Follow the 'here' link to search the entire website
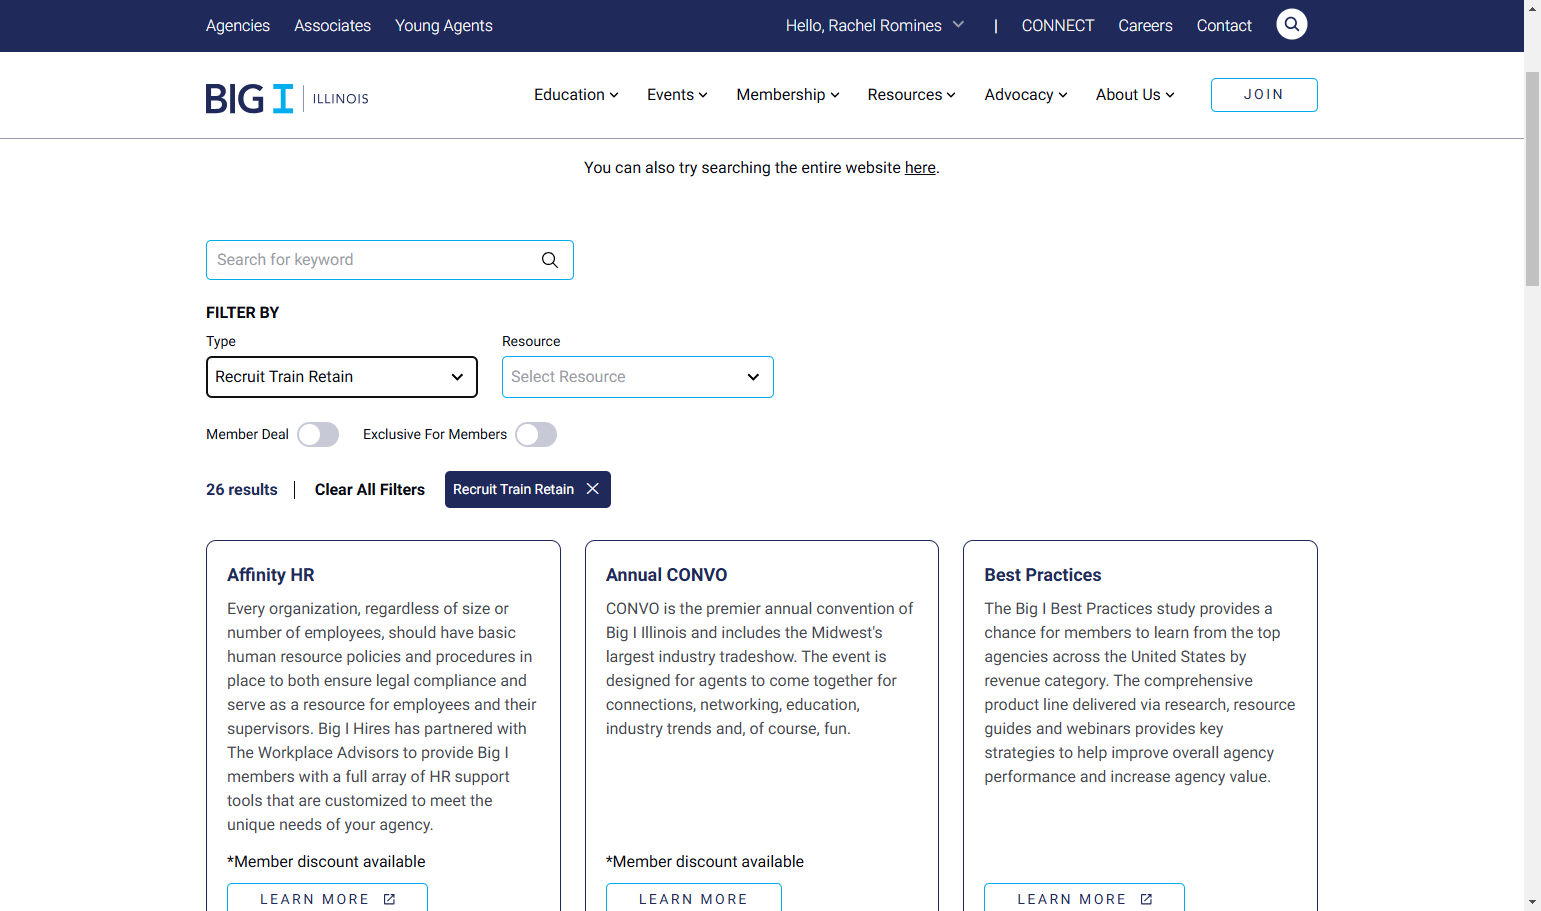The height and width of the screenshot is (911, 1541). point(920,168)
